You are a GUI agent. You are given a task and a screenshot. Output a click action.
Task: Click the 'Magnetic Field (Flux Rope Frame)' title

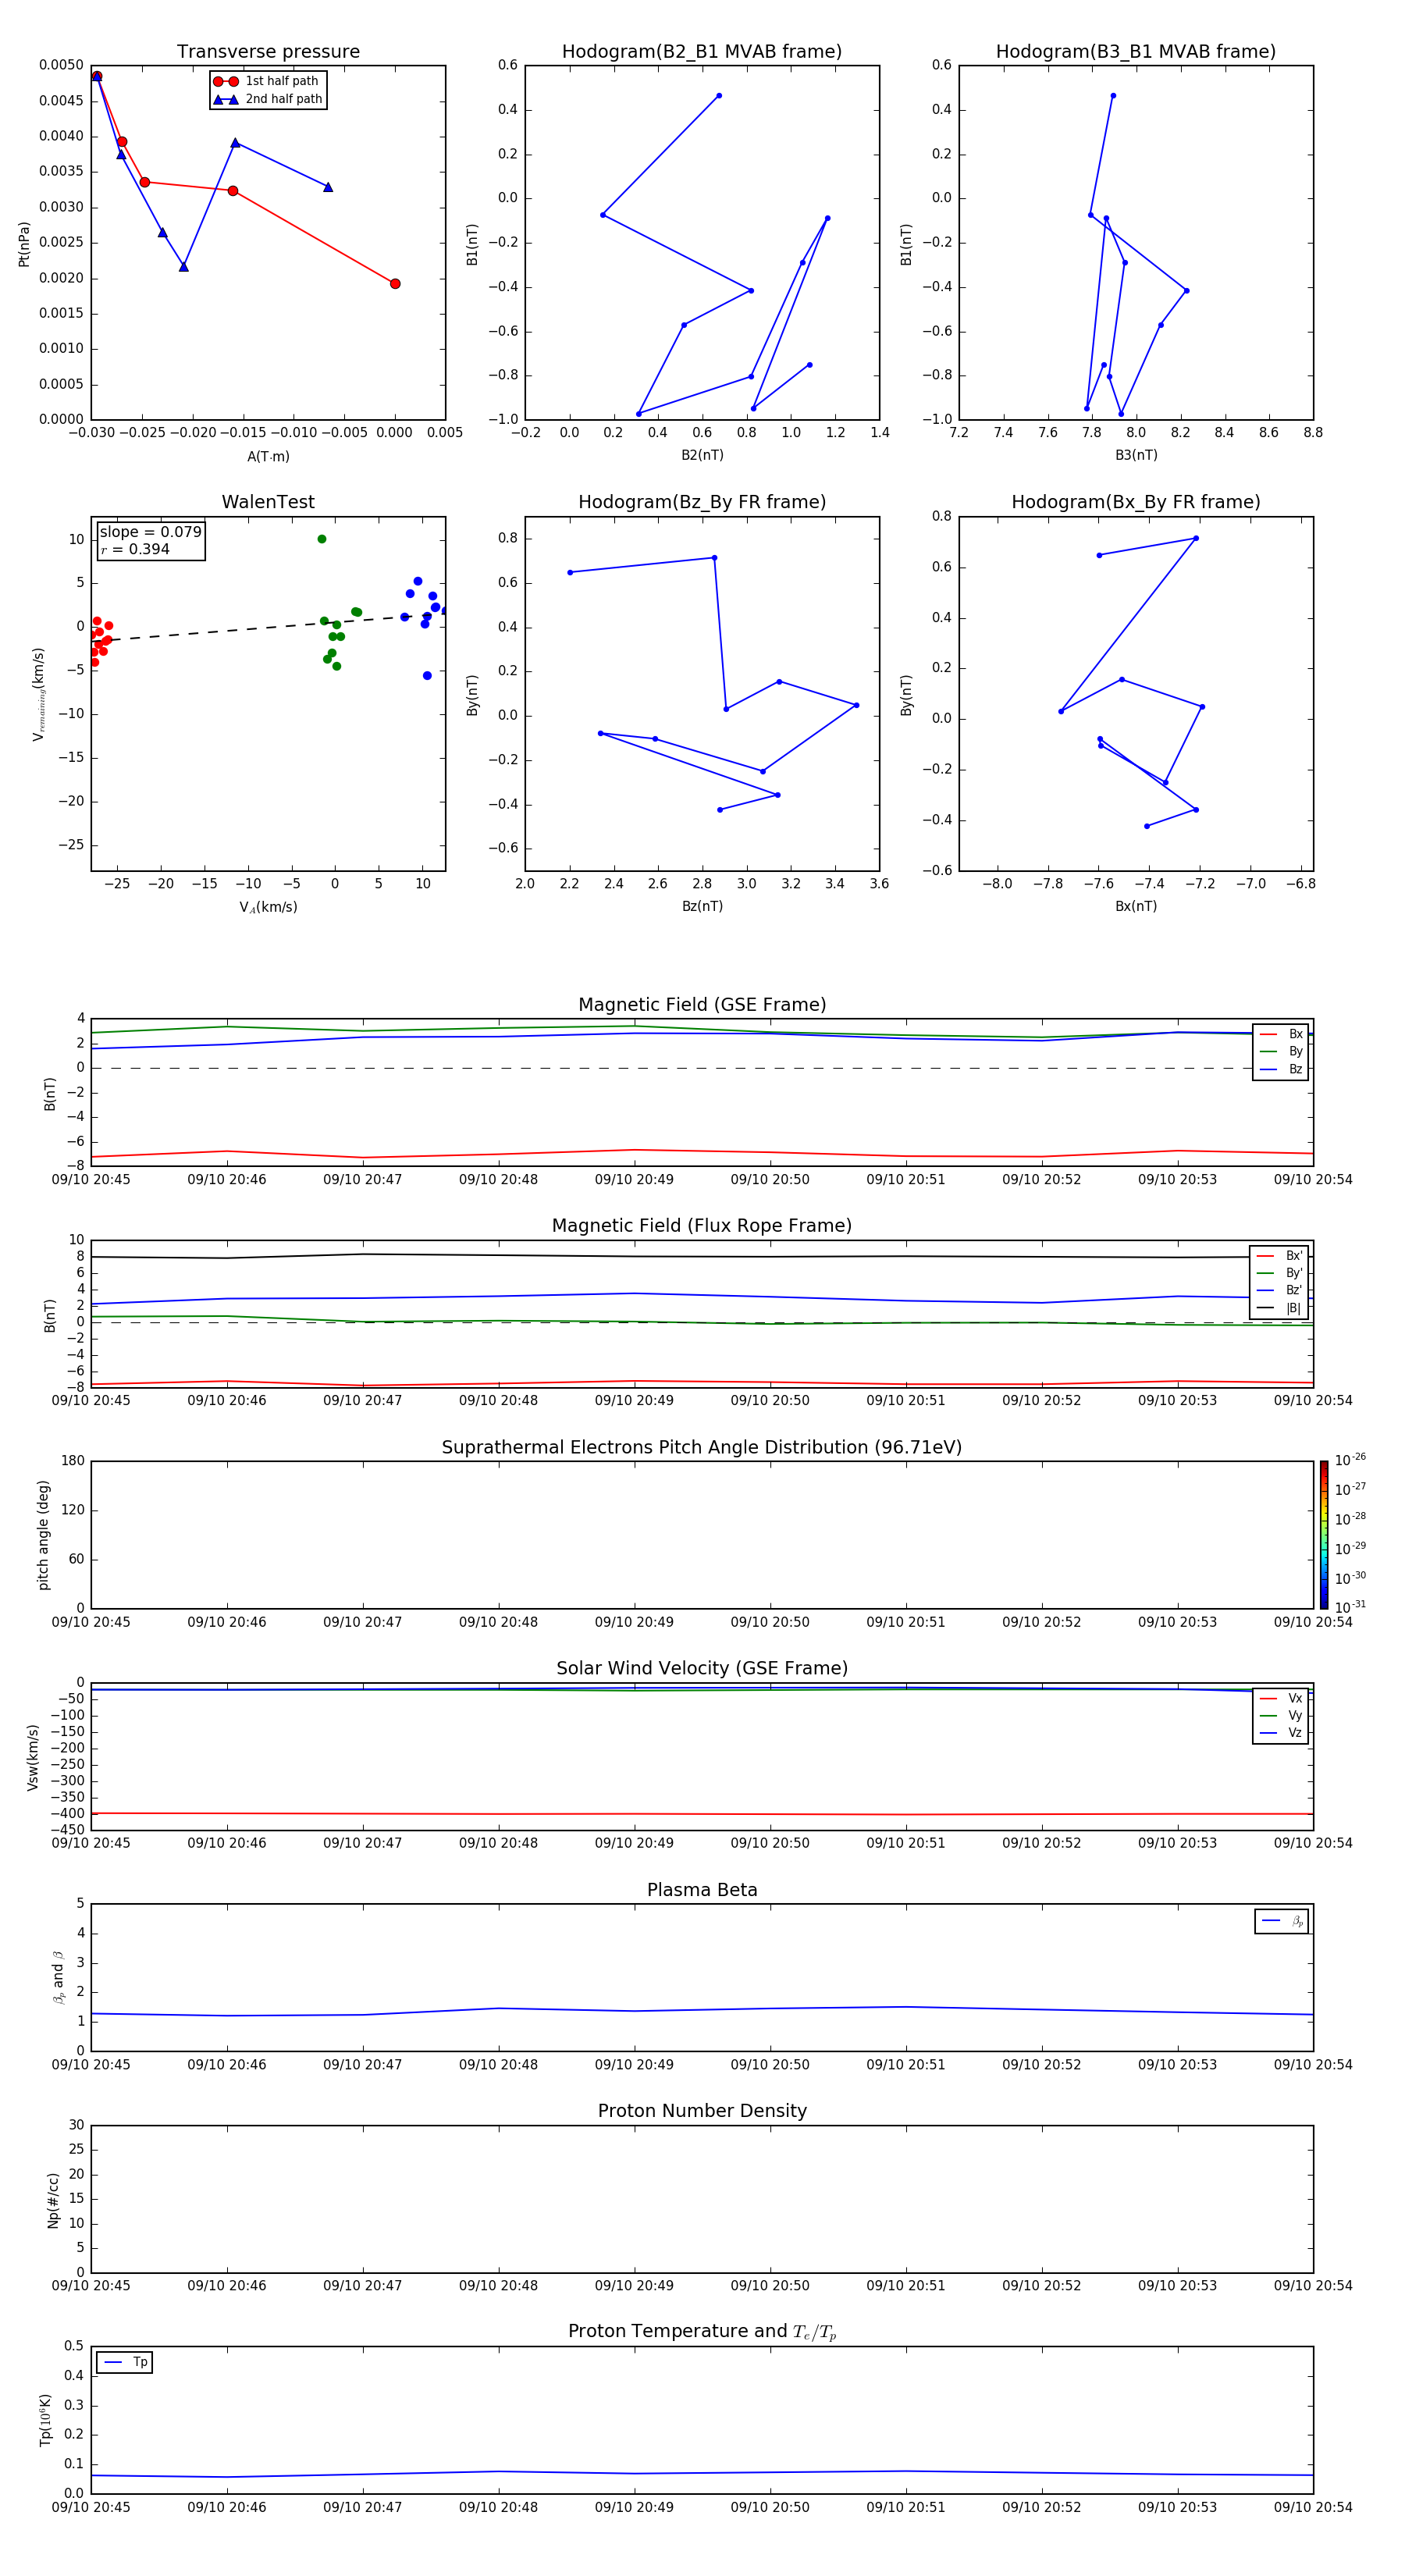pyautogui.click(x=702, y=1226)
